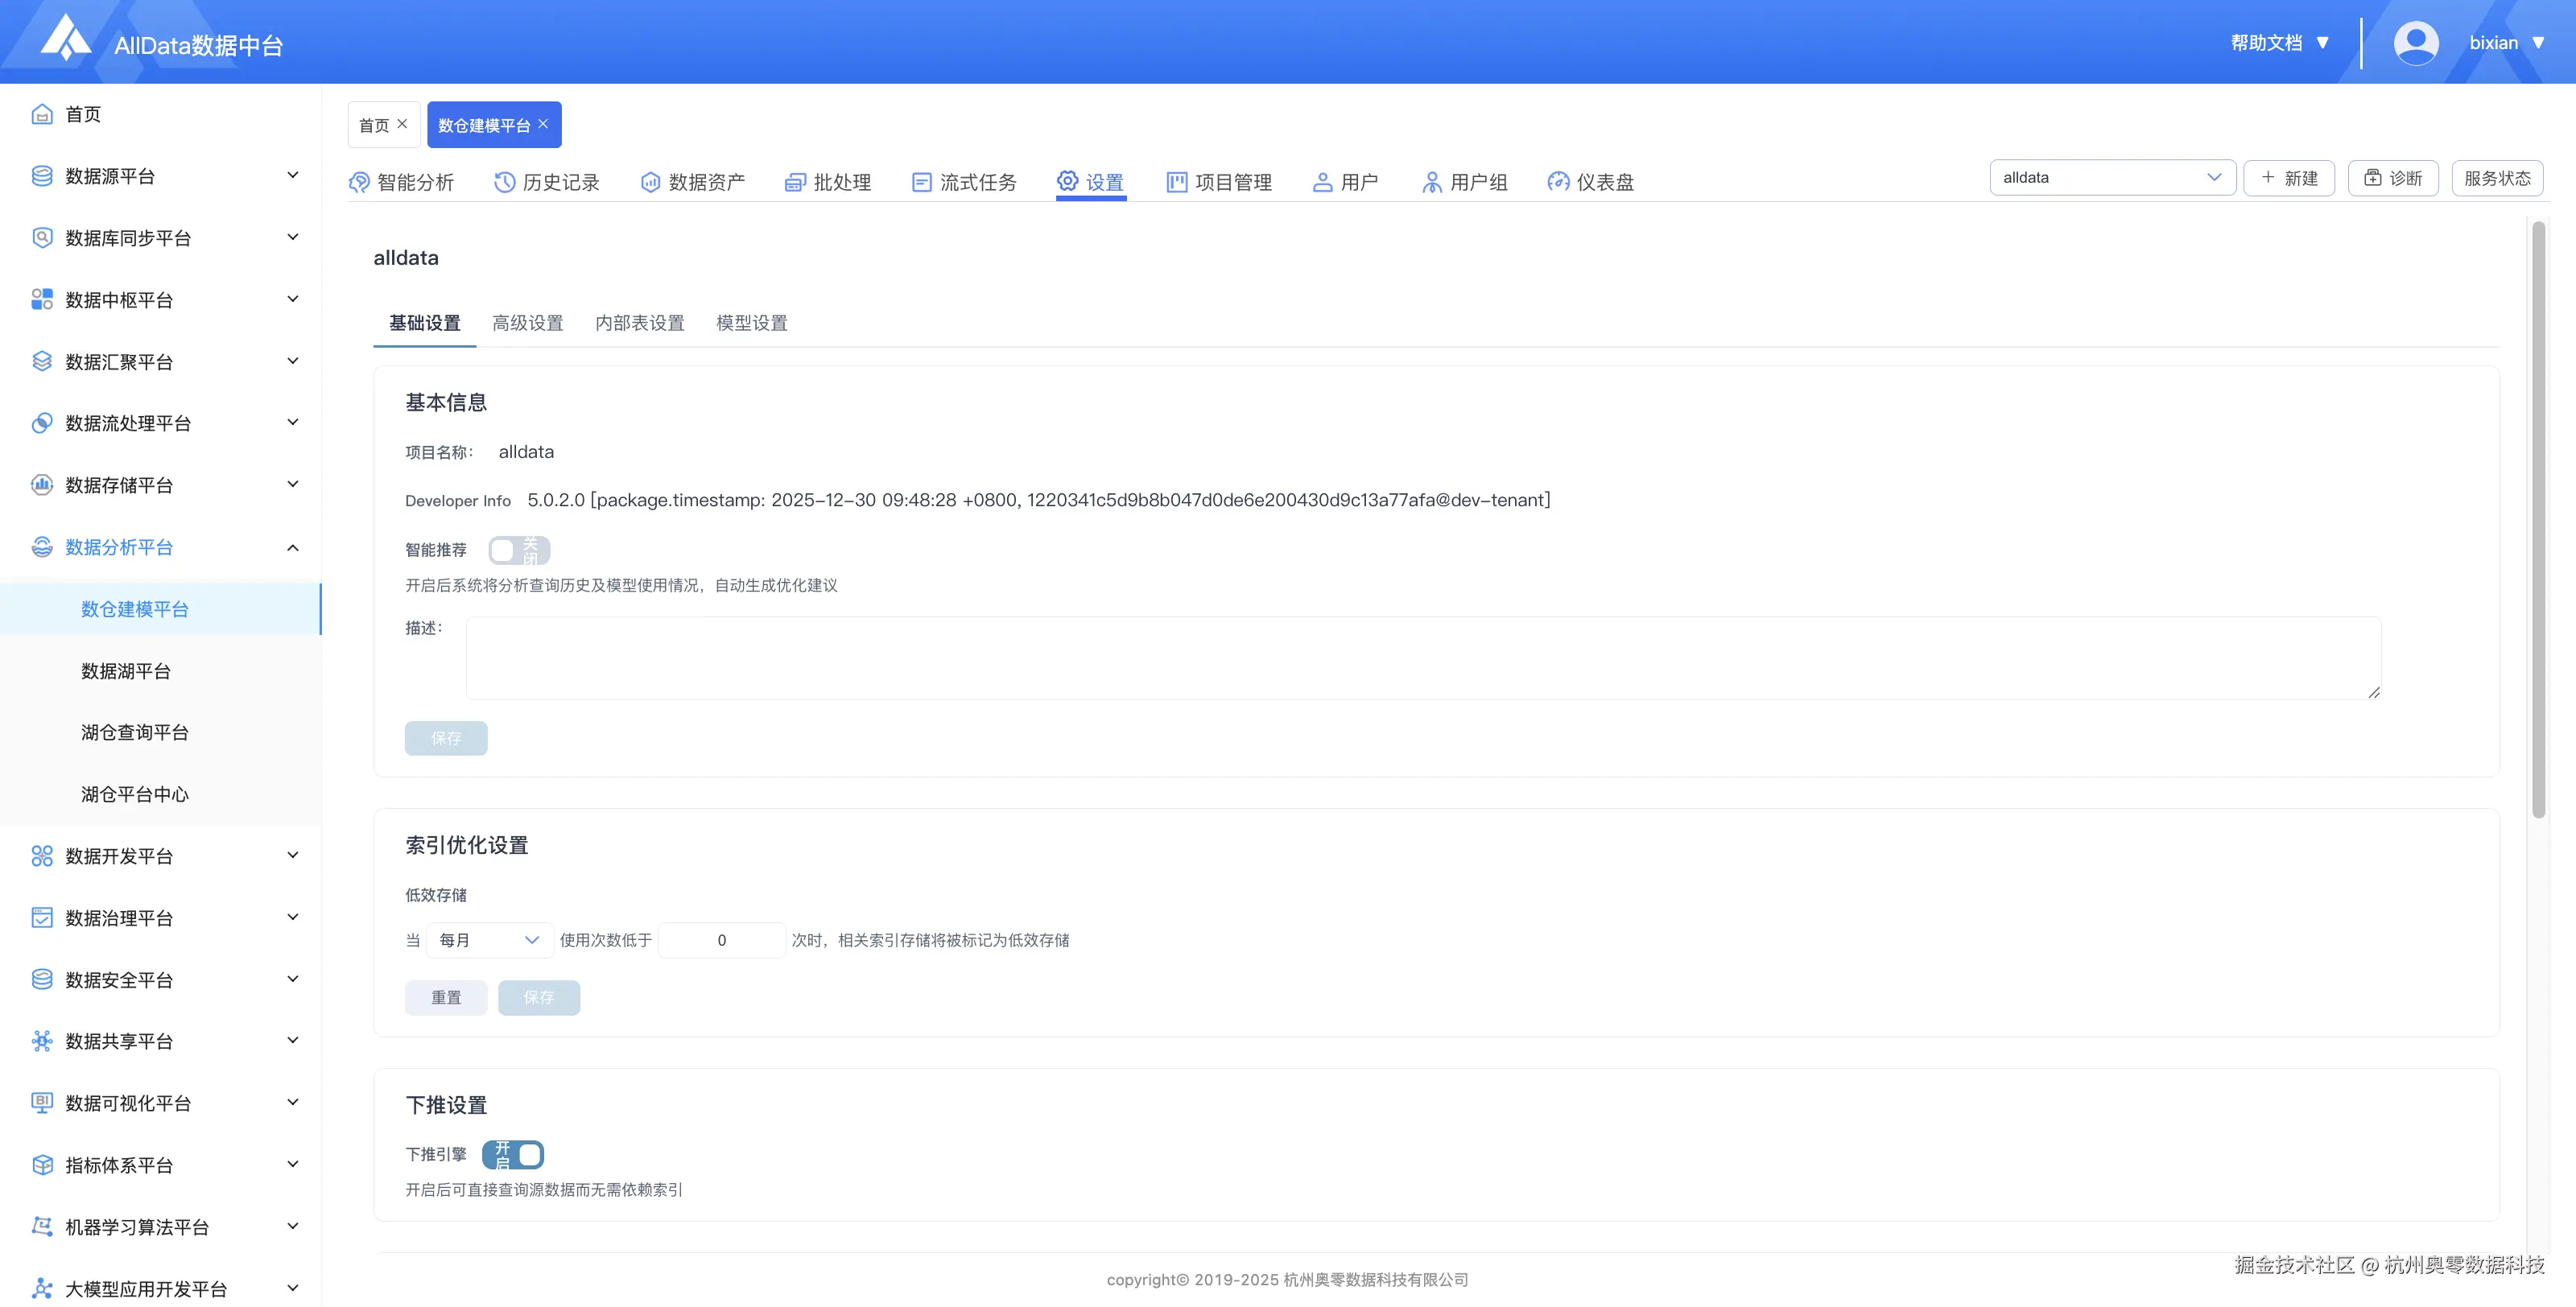Enable the 智能推荐 switch
The image size is (2576, 1307).
point(518,550)
